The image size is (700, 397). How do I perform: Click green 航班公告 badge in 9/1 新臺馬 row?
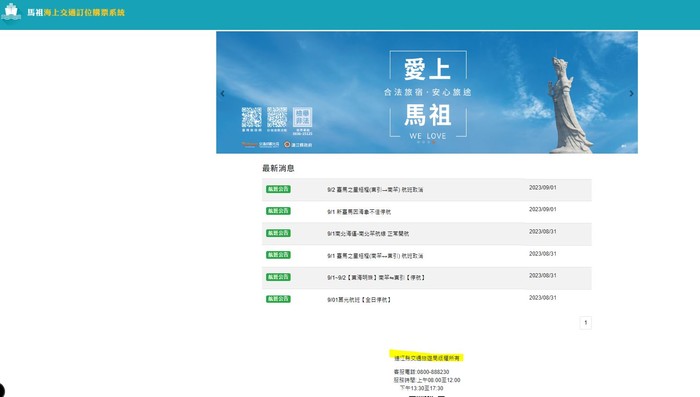tap(278, 211)
